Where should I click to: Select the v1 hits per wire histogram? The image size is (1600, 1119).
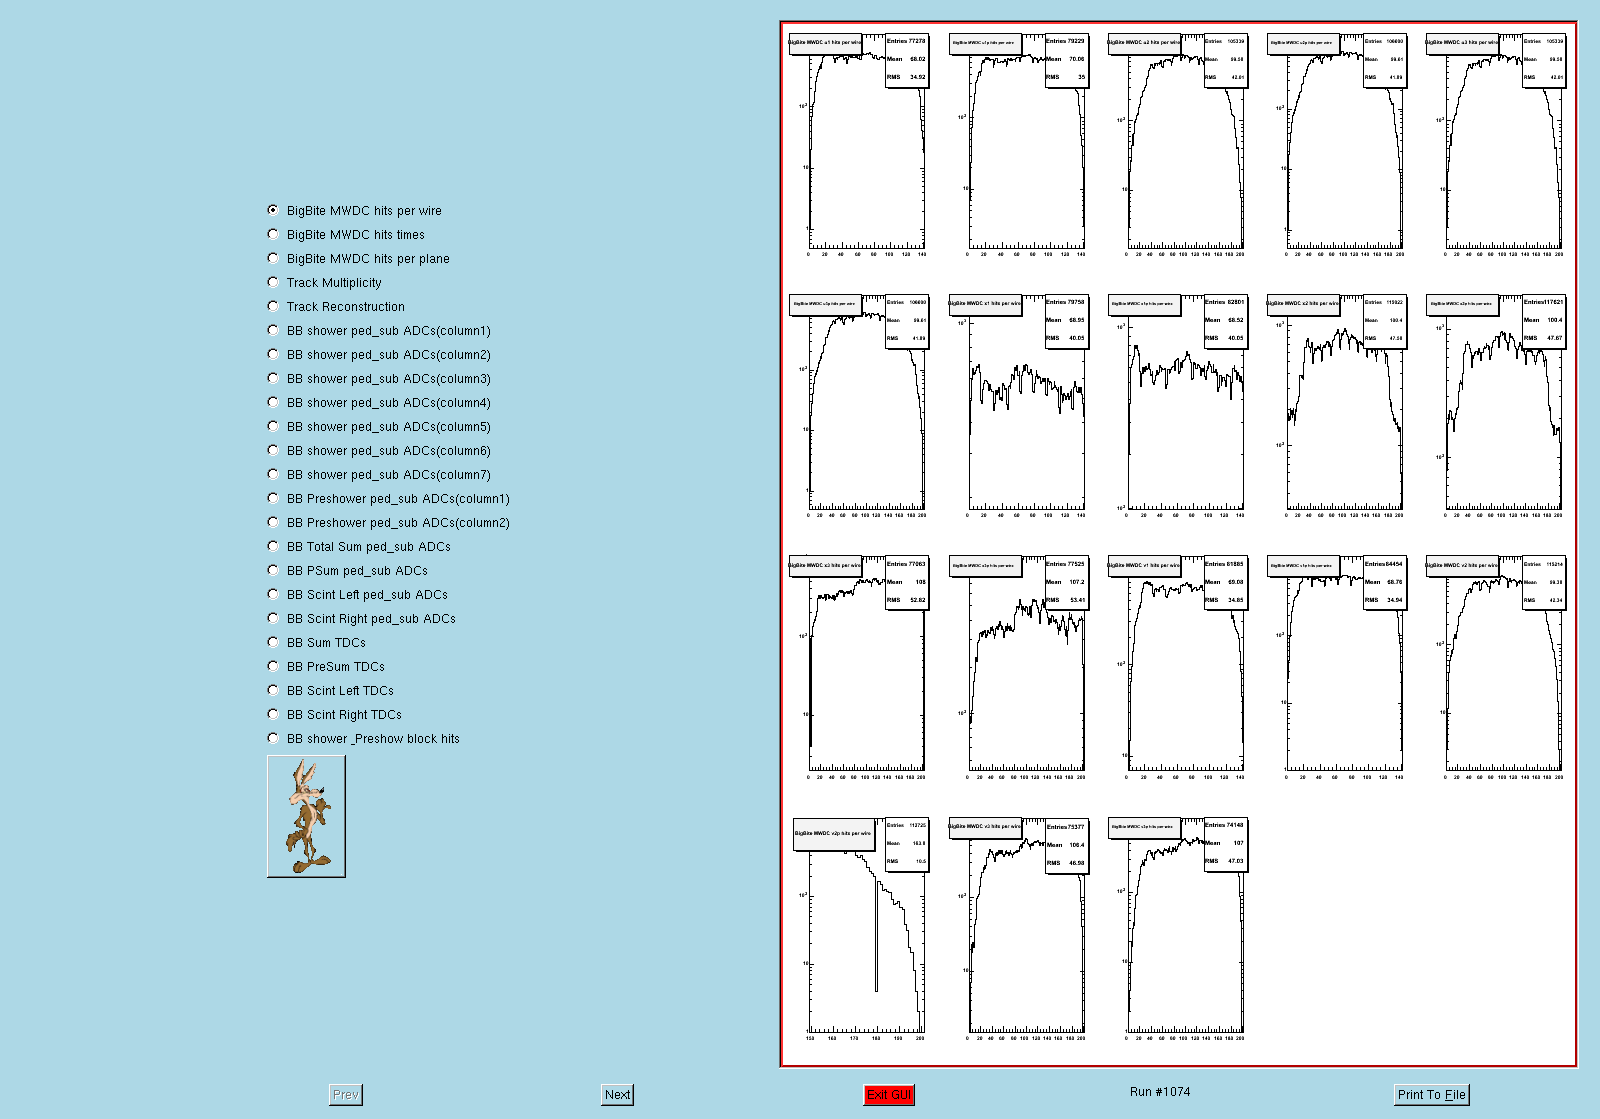tap(1178, 668)
